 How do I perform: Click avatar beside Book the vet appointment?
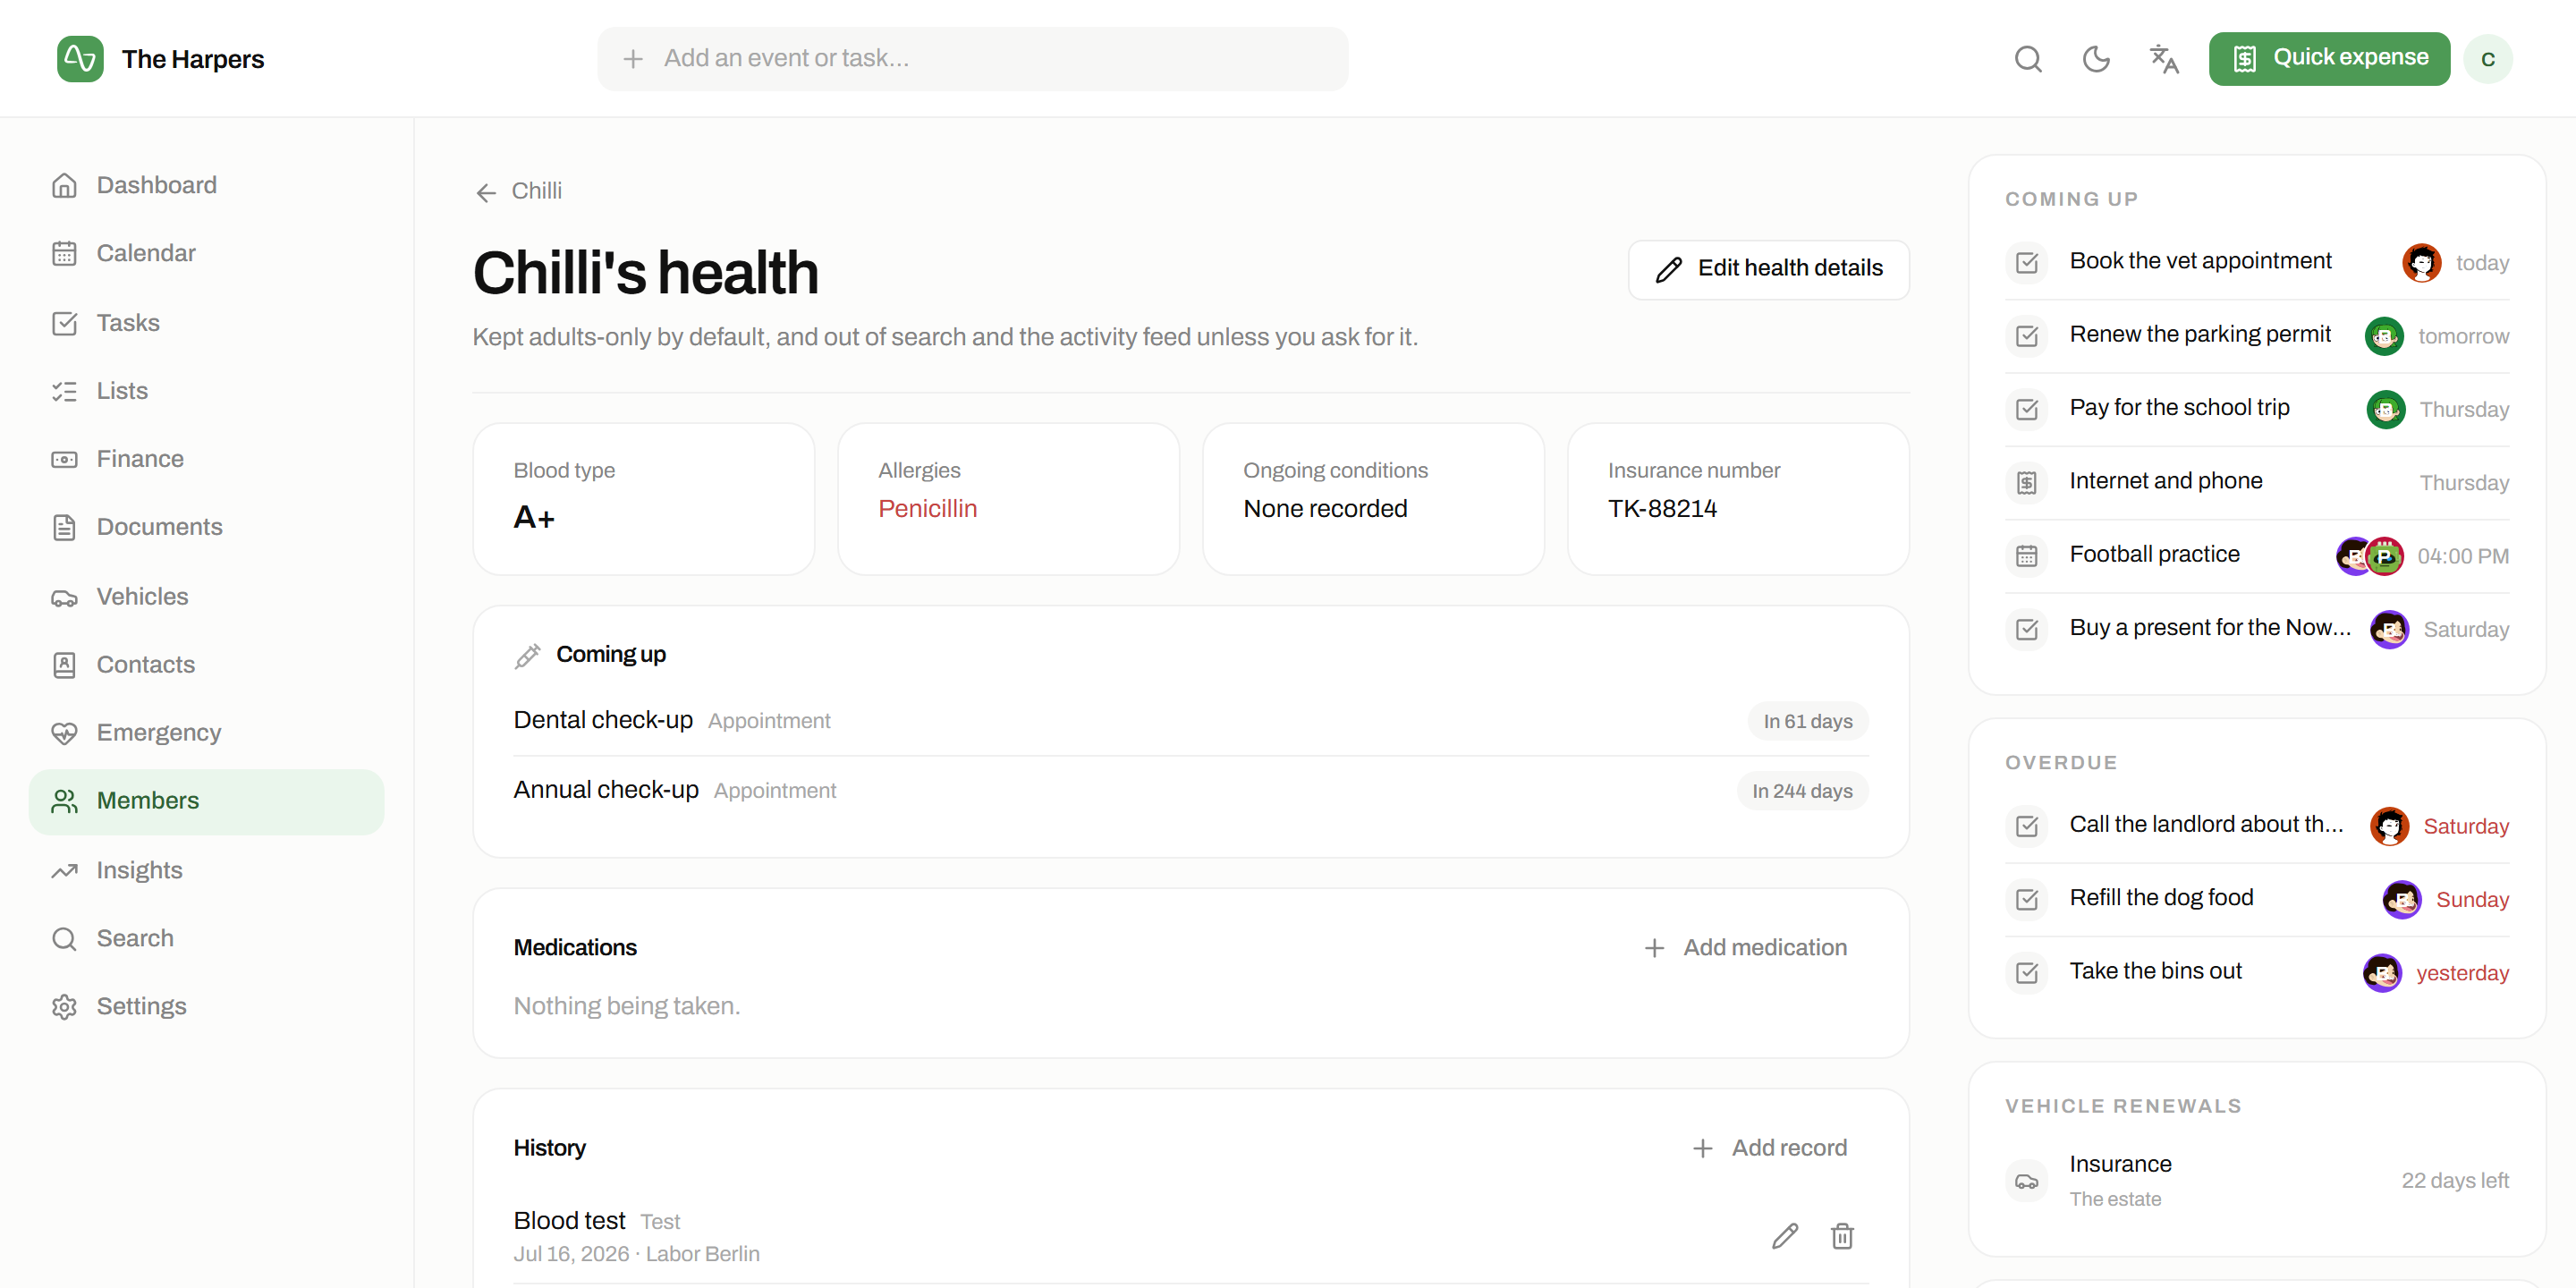tap(2422, 262)
